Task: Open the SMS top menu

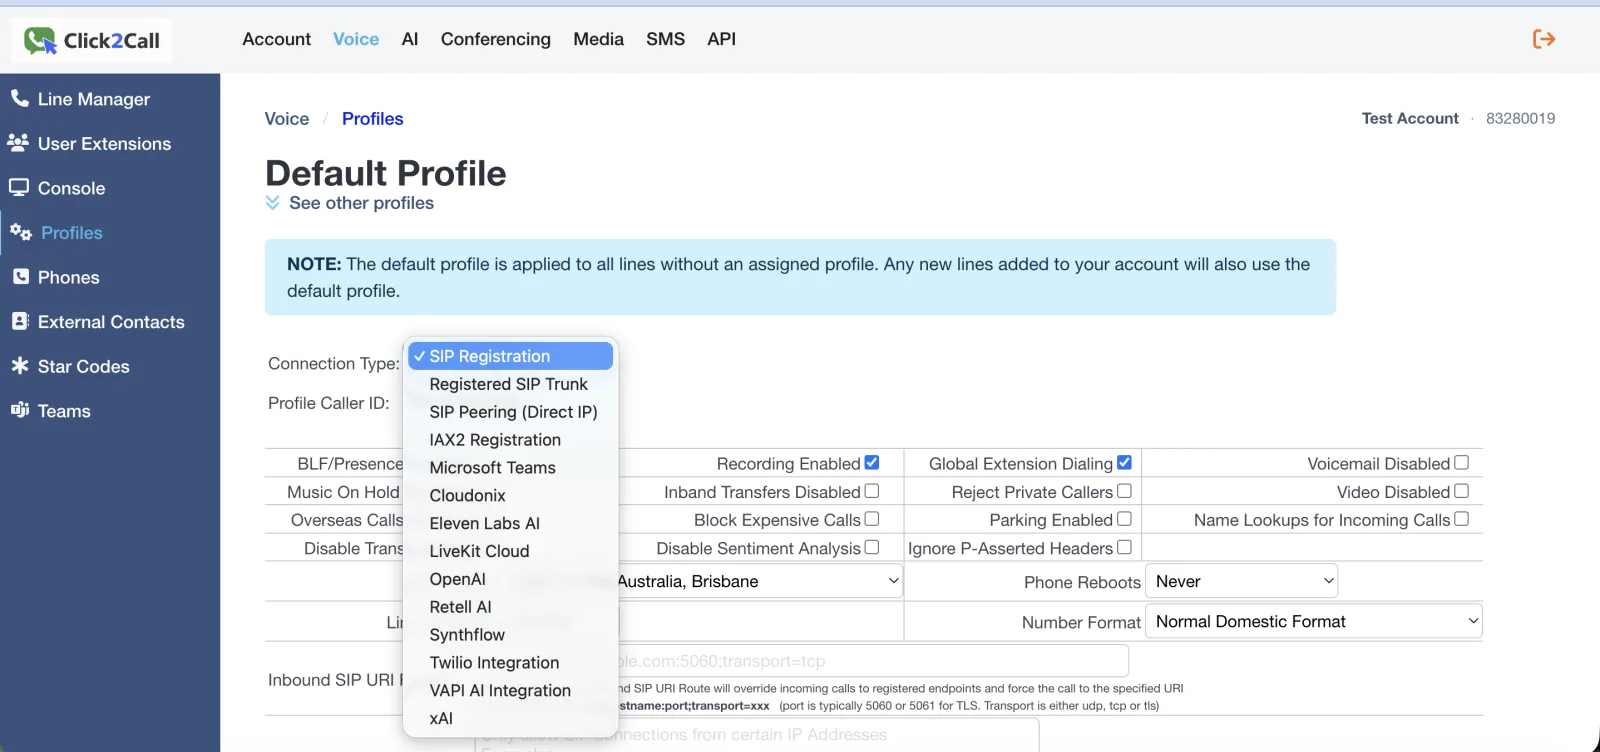Action: click(x=666, y=39)
